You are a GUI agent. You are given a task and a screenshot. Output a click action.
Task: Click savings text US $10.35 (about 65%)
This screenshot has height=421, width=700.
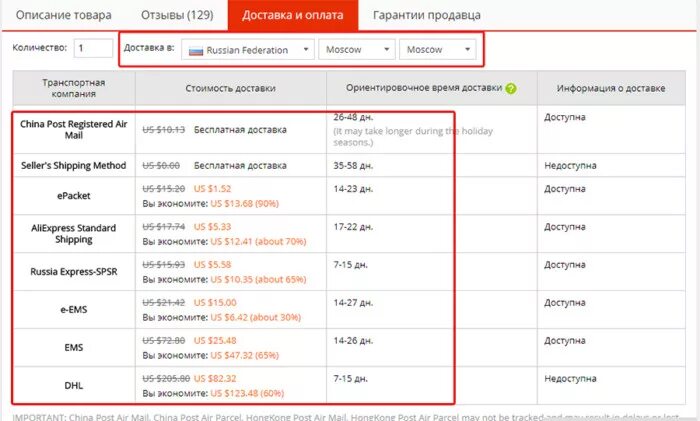258,279
